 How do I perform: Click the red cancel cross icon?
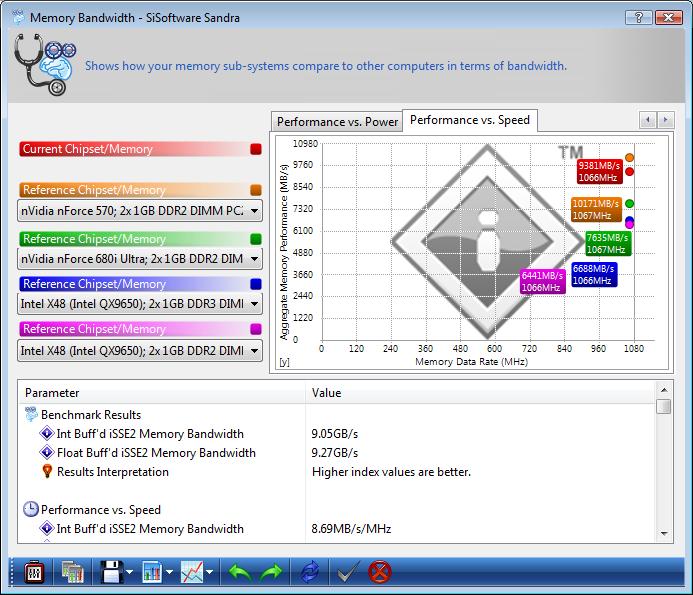380,572
